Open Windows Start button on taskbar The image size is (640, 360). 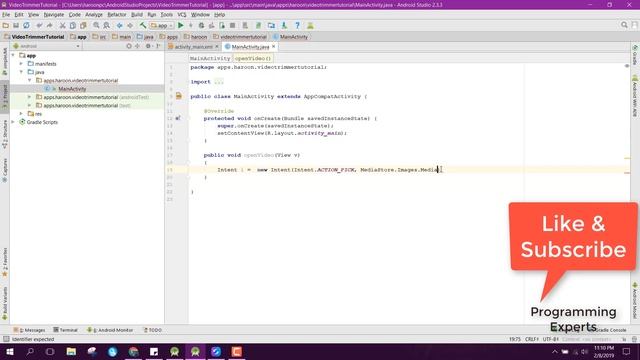[9, 351]
